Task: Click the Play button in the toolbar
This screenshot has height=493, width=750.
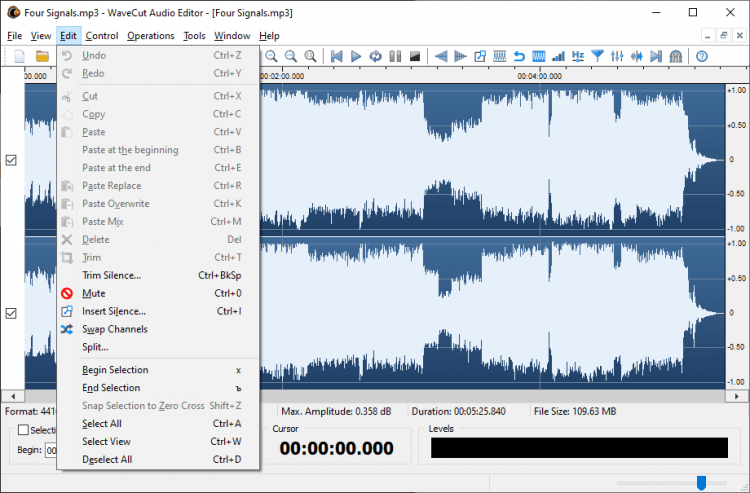Action: [x=356, y=56]
